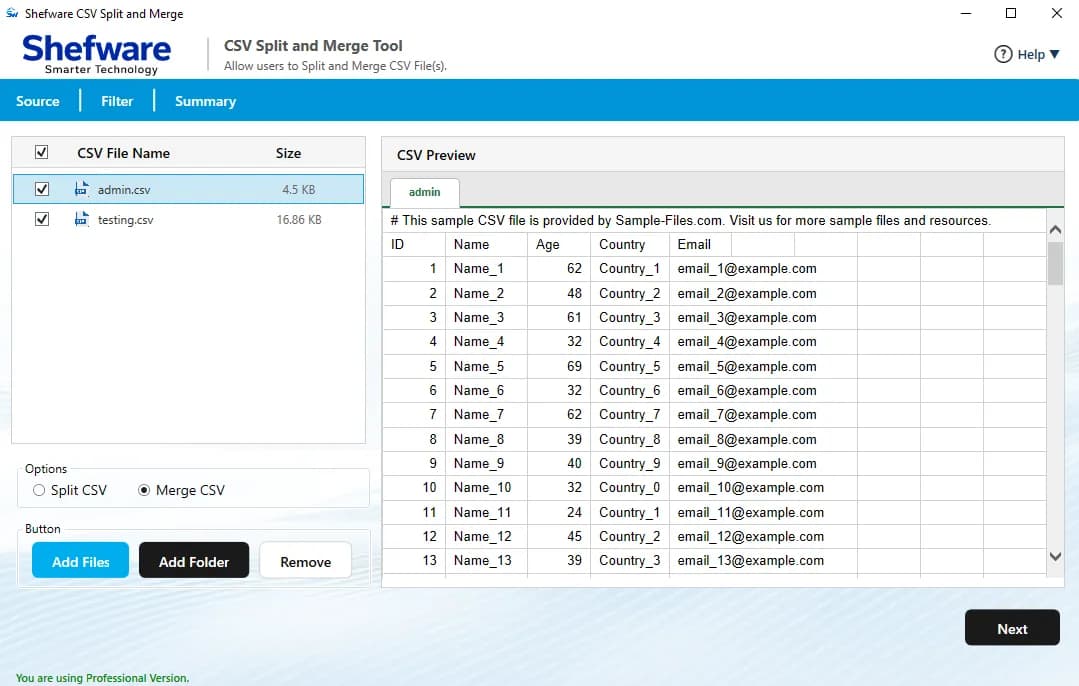Click the CSV File Name column header

click(124, 153)
